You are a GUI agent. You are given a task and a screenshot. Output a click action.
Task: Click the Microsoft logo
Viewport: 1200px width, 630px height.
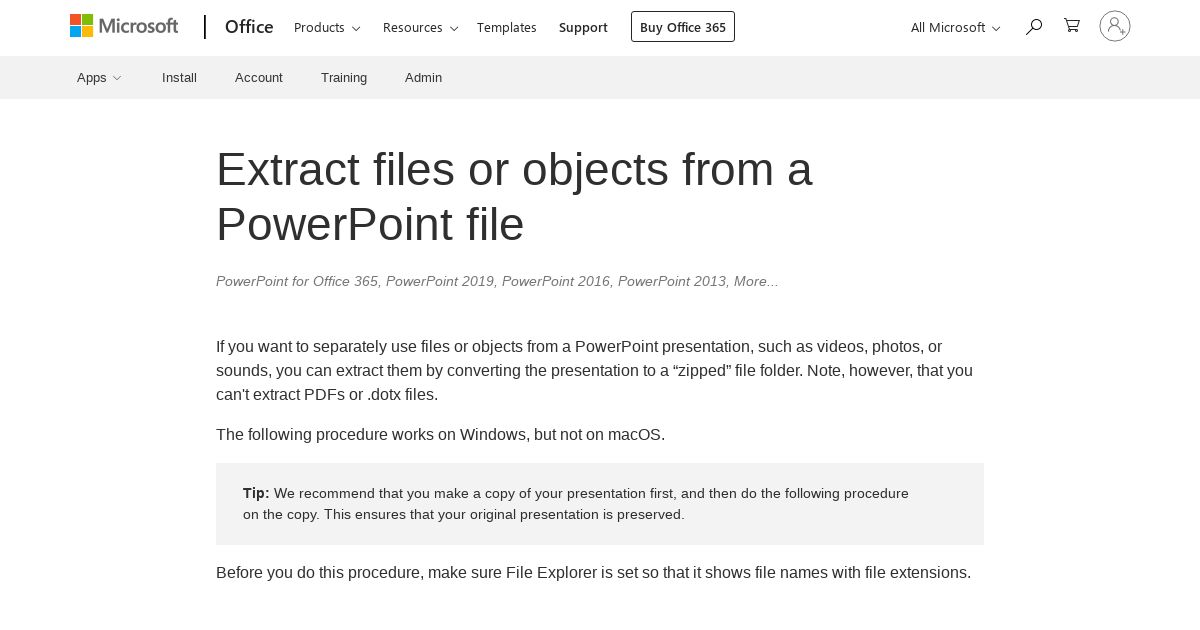point(124,26)
